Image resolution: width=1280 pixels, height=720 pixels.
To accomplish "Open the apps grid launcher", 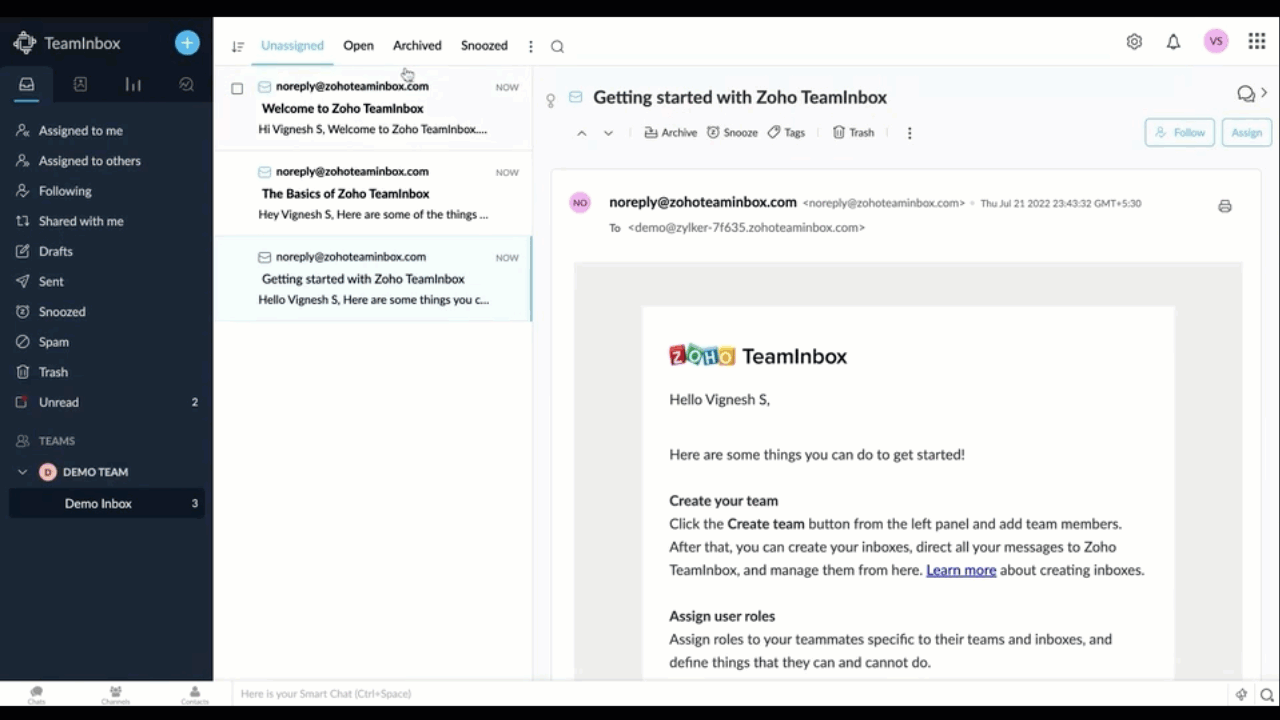I will pyautogui.click(x=1257, y=41).
